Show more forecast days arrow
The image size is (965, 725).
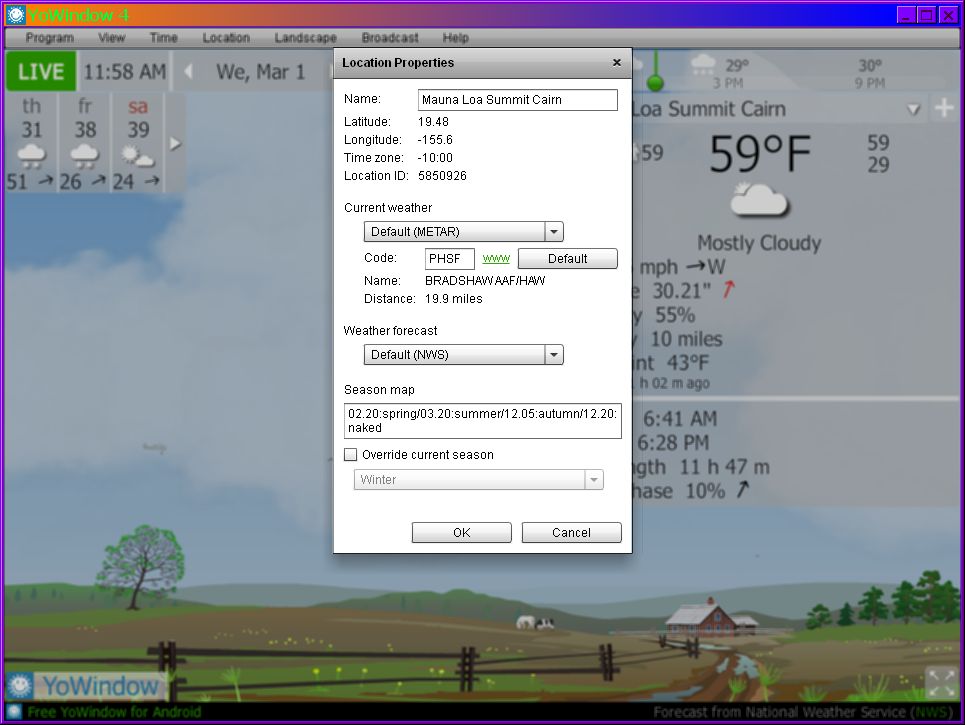tap(175, 144)
